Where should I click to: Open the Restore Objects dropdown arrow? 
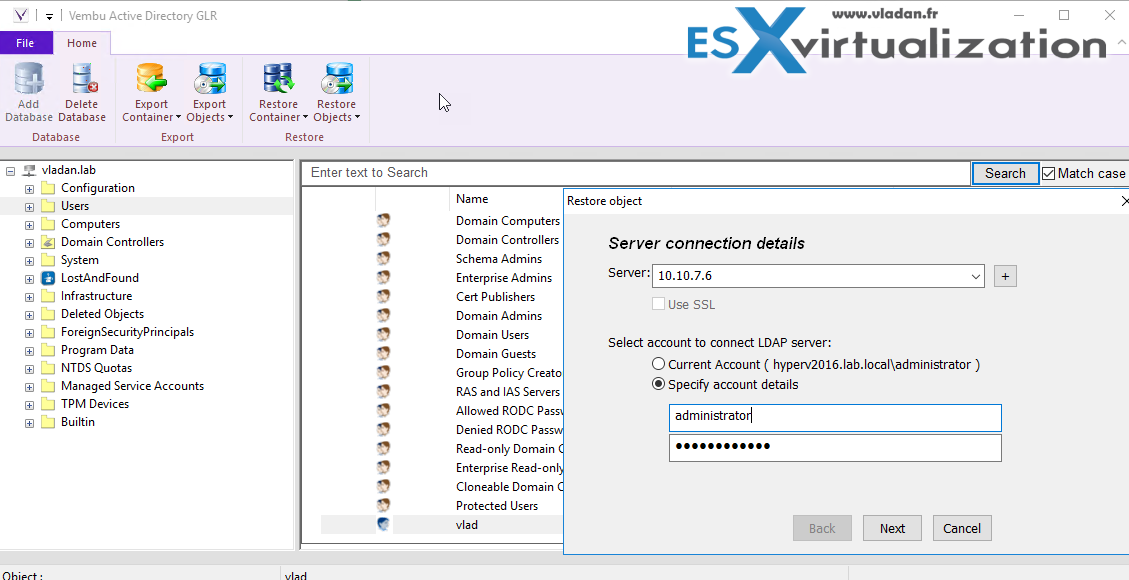tap(356, 117)
